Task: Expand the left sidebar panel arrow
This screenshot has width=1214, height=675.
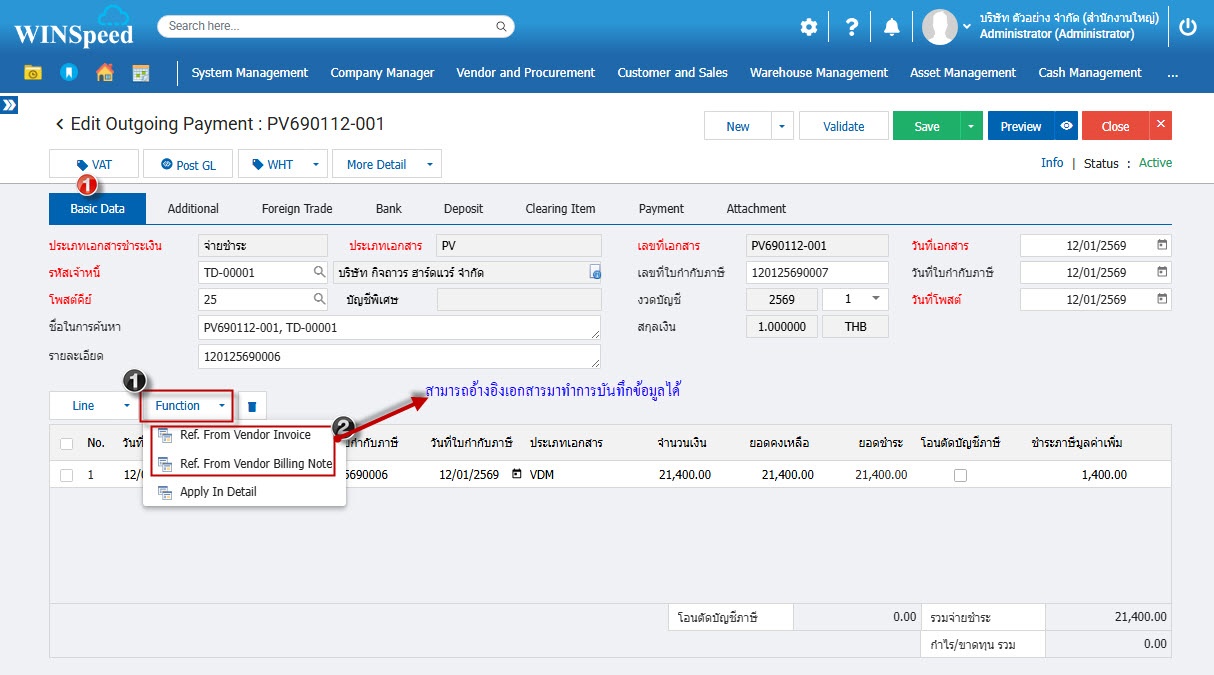Action: 9,105
